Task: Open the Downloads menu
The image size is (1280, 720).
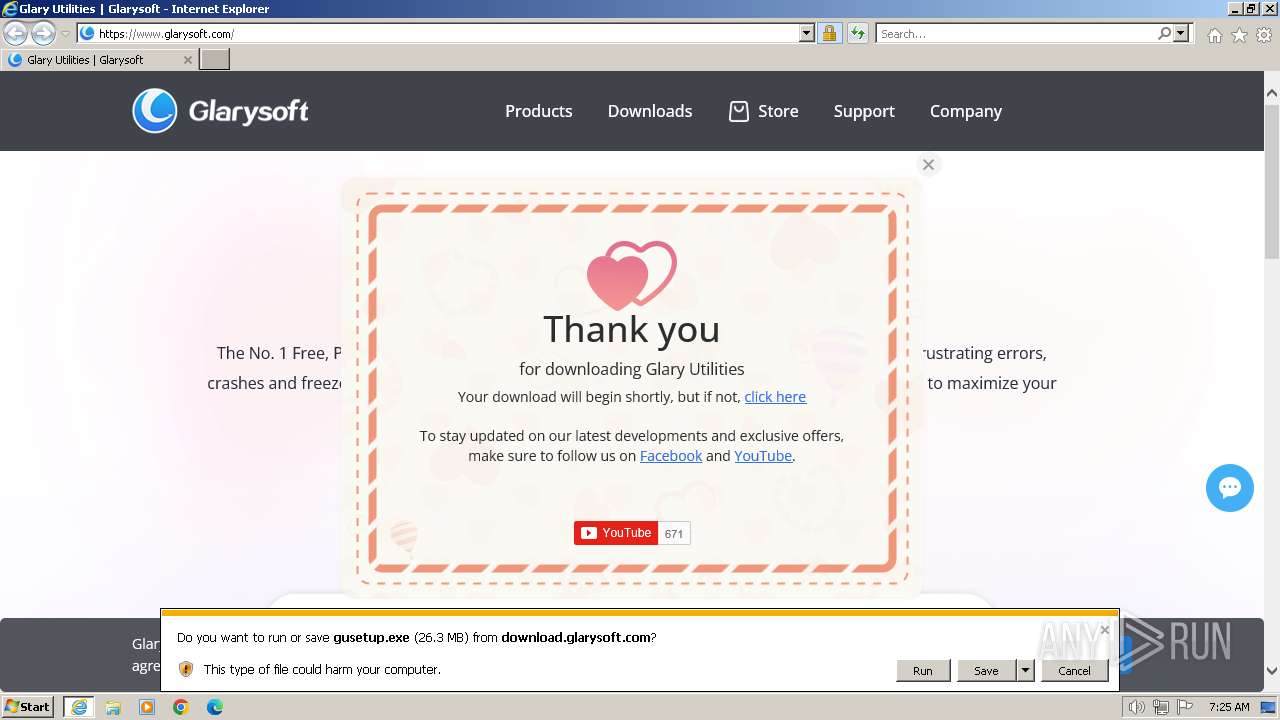Action: [x=650, y=111]
